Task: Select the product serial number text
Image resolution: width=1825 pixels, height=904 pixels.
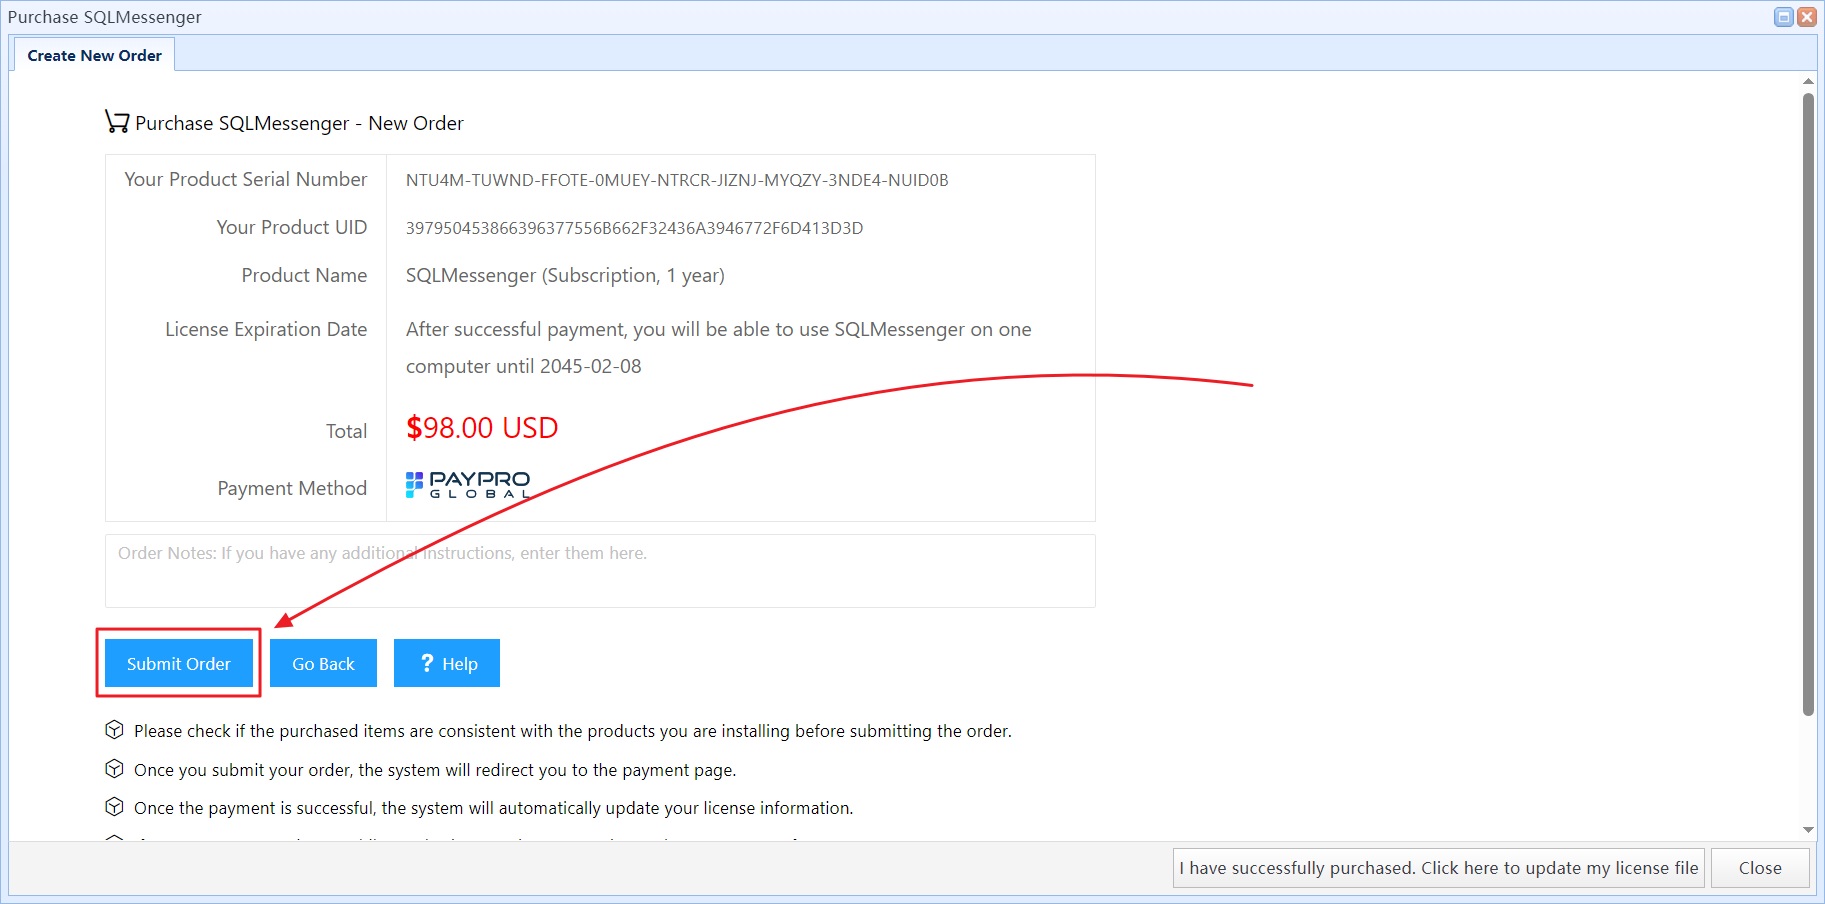Action: (677, 180)
